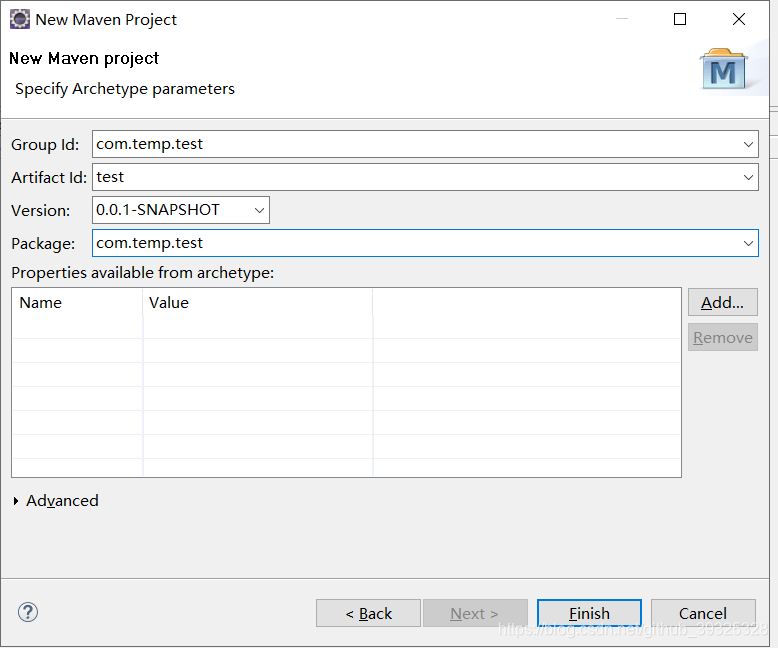
Task: Click the Finish button
Action: pos(589,613)
